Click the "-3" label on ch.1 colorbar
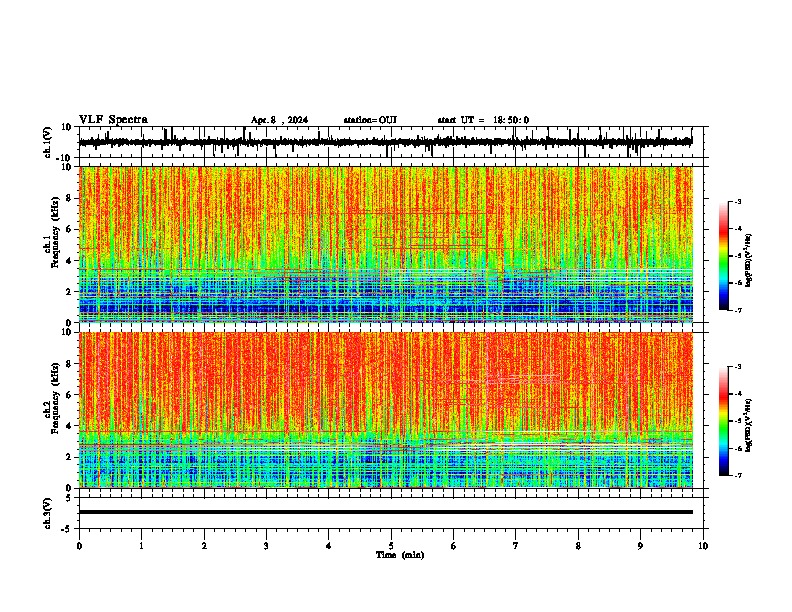The image size is (792, 612). pos(738,201)
